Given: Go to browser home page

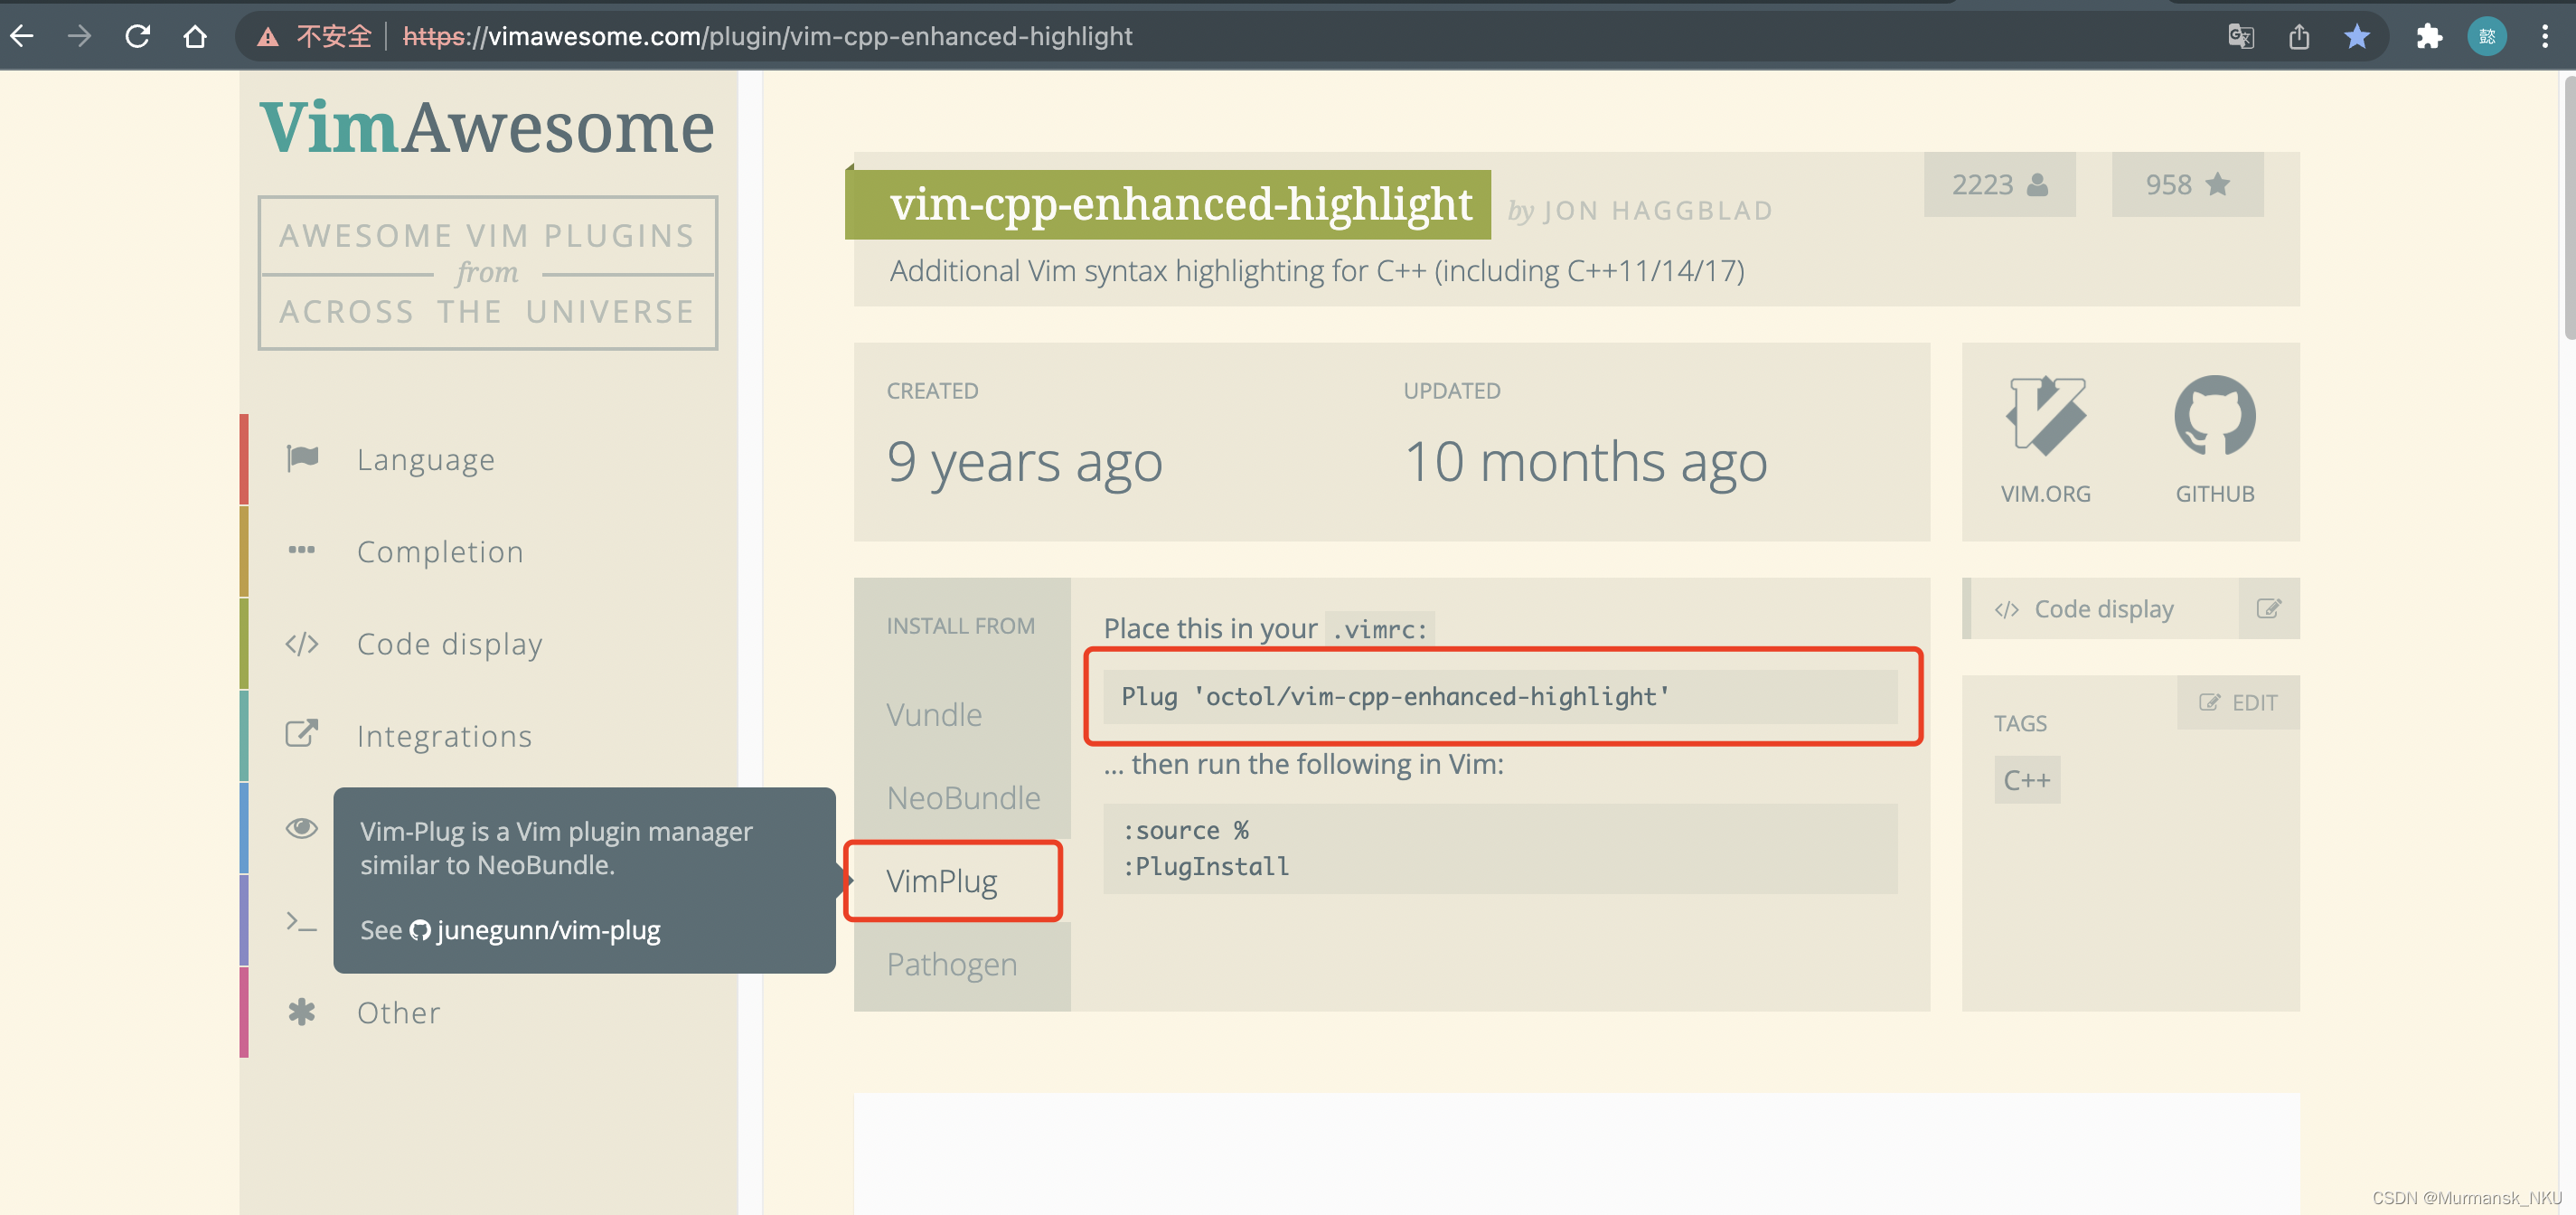Looking at the screenshot, I should click(195, 37).
